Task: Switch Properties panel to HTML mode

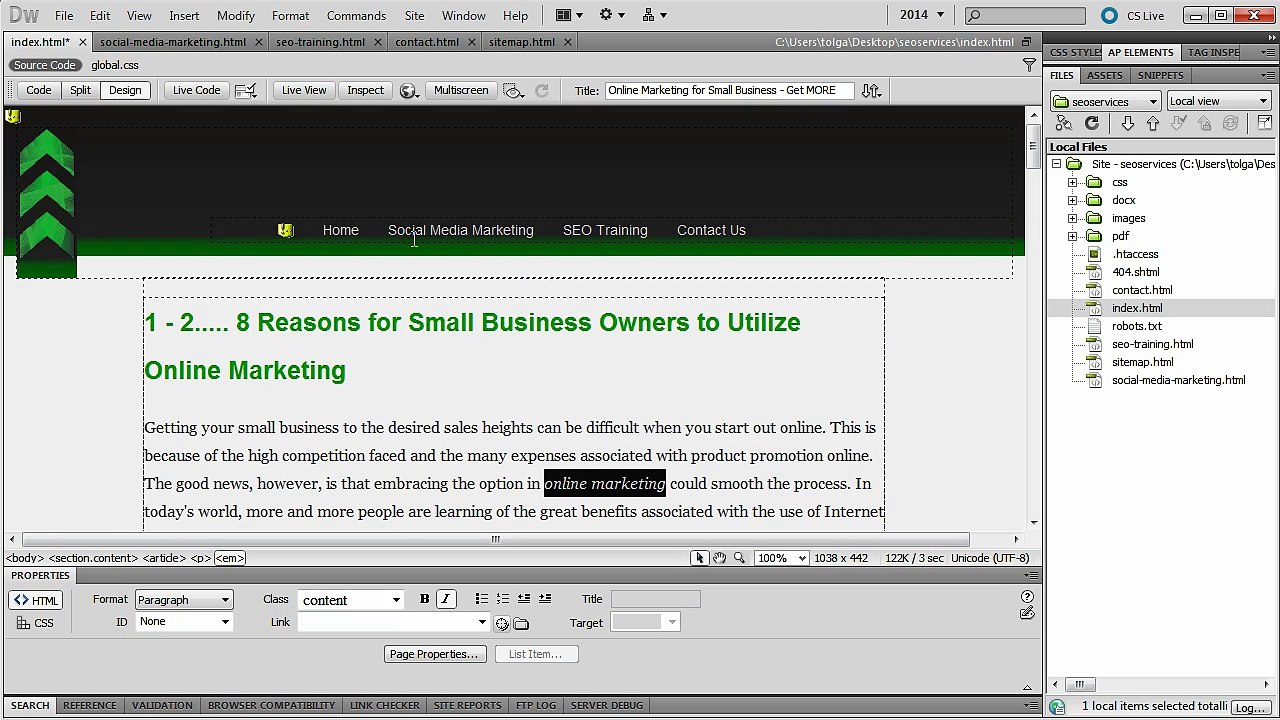Action: pos(36,600)
